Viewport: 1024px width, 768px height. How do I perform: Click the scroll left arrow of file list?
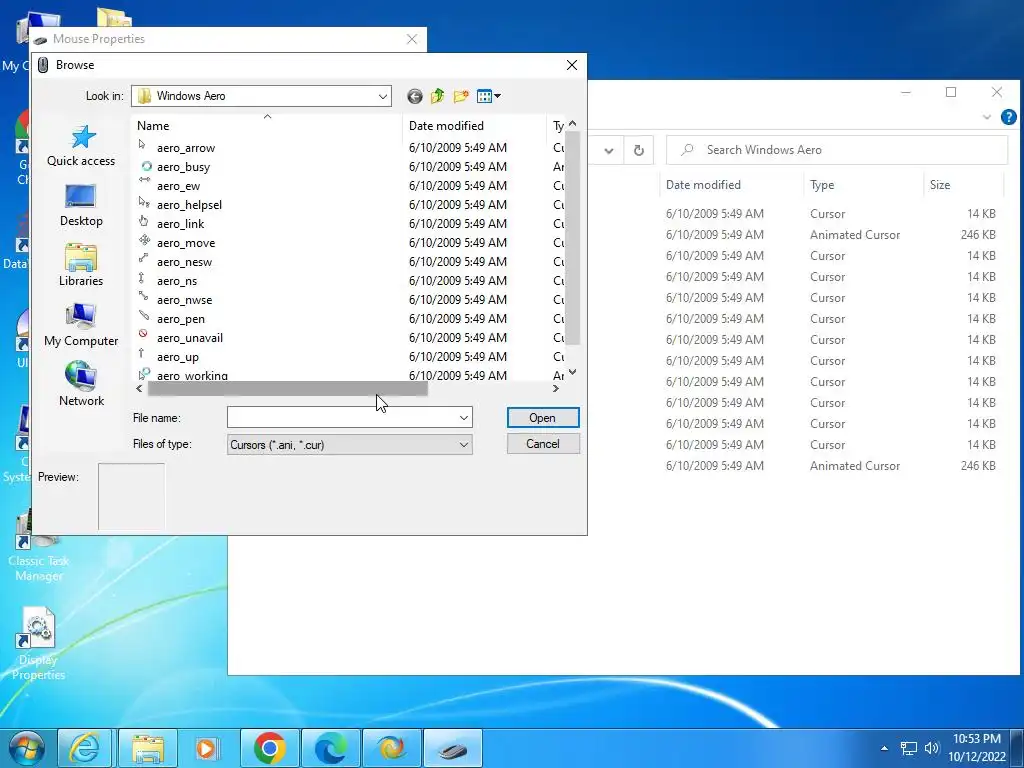click(139, 389)
